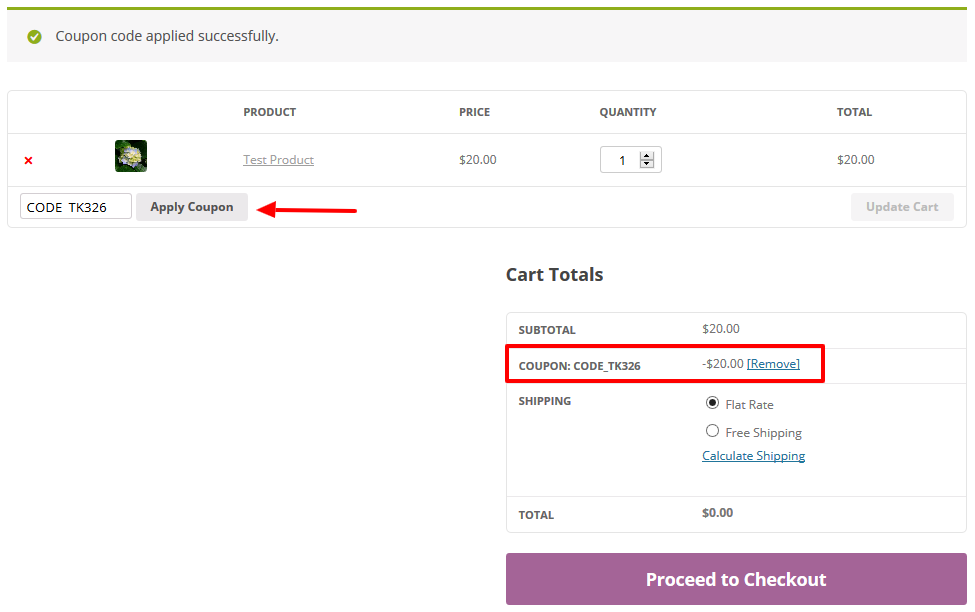Click the coupon applied success message

[167, 36]
